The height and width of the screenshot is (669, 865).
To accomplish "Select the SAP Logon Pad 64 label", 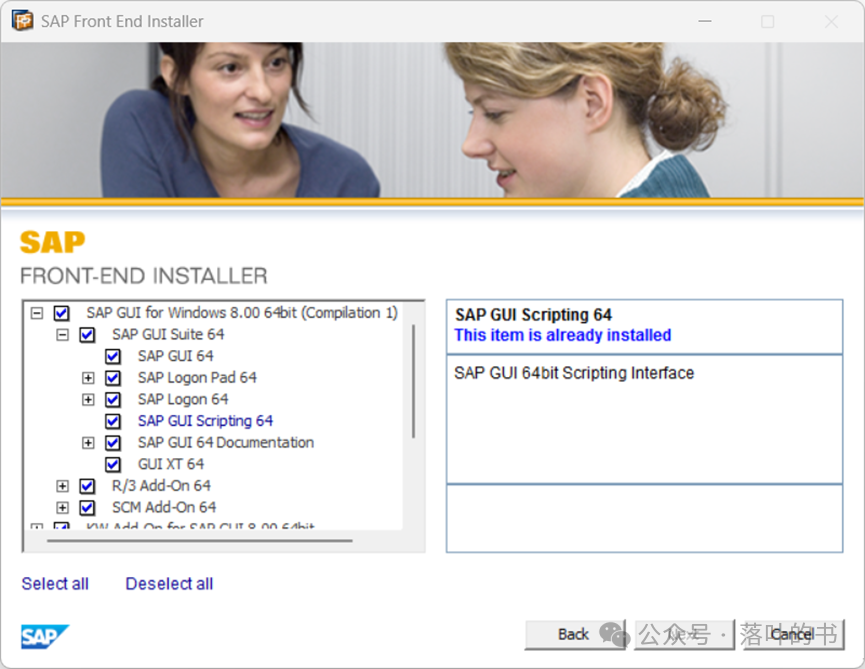I will tap(197, 378).
